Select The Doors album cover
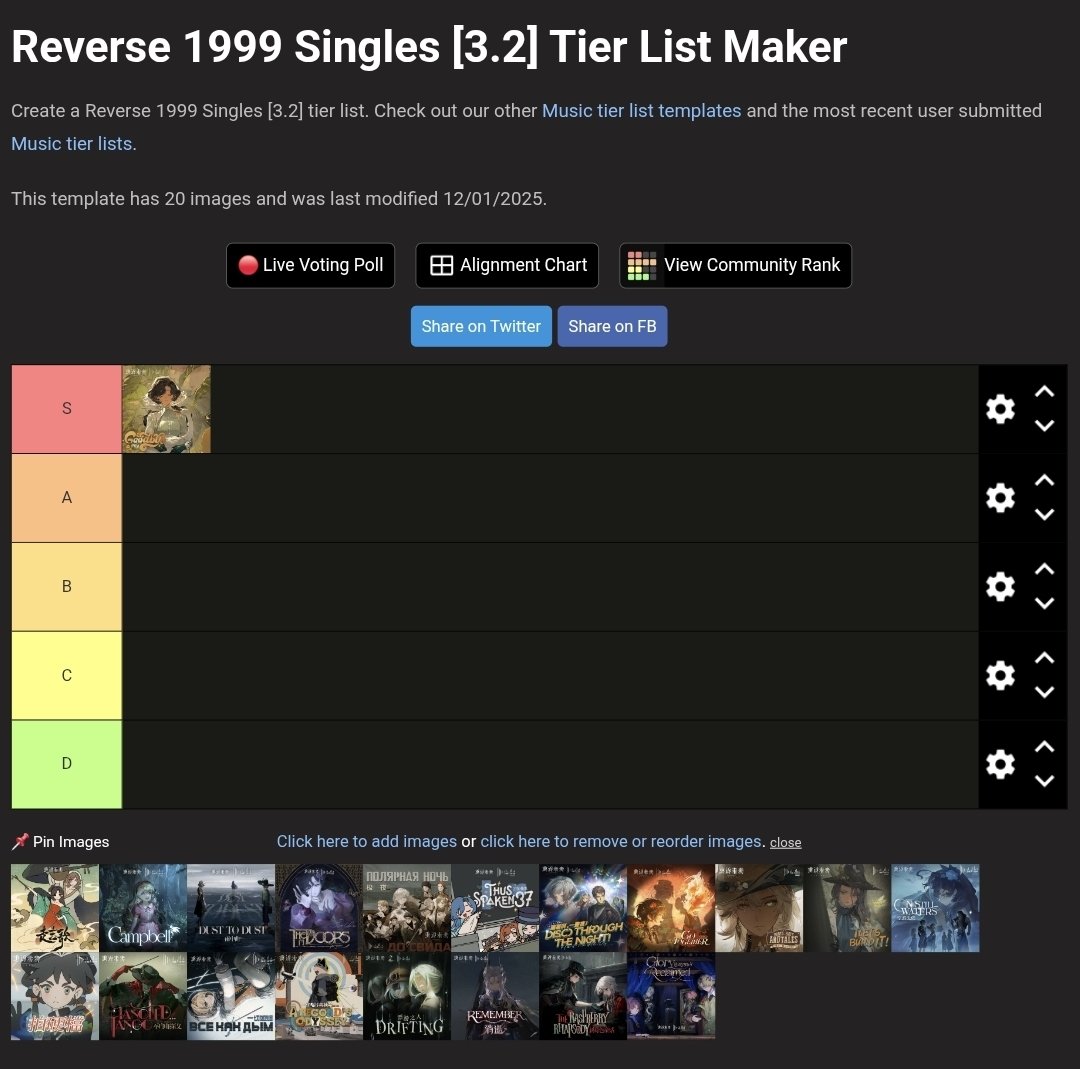Screen dimensions: 1080x1069 (319, 908)
